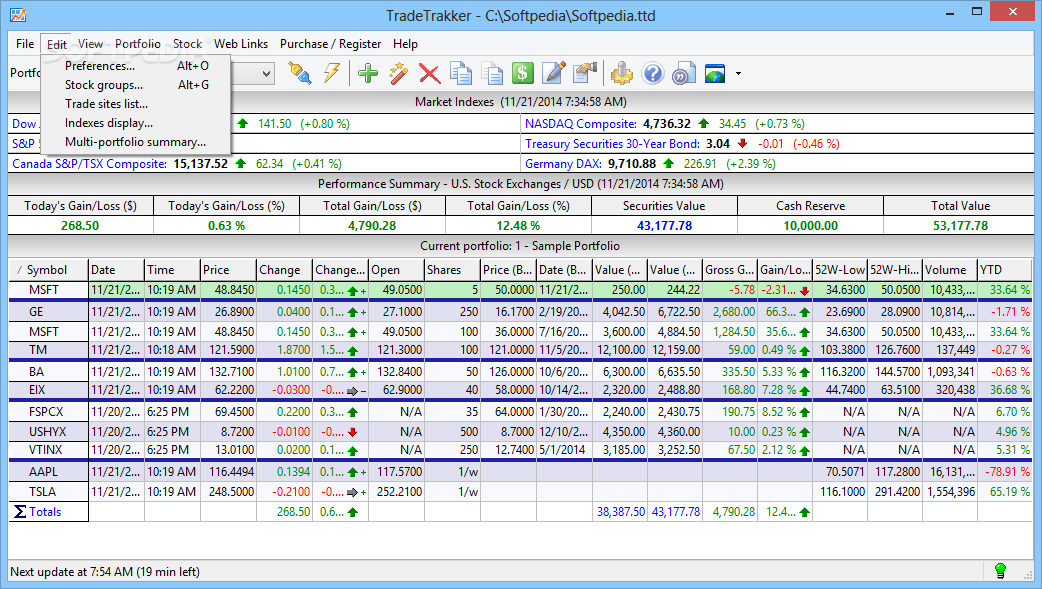Click the red down arrow in USHYX row
This screenshot has height=589, width=1042.
pos(353,432)
